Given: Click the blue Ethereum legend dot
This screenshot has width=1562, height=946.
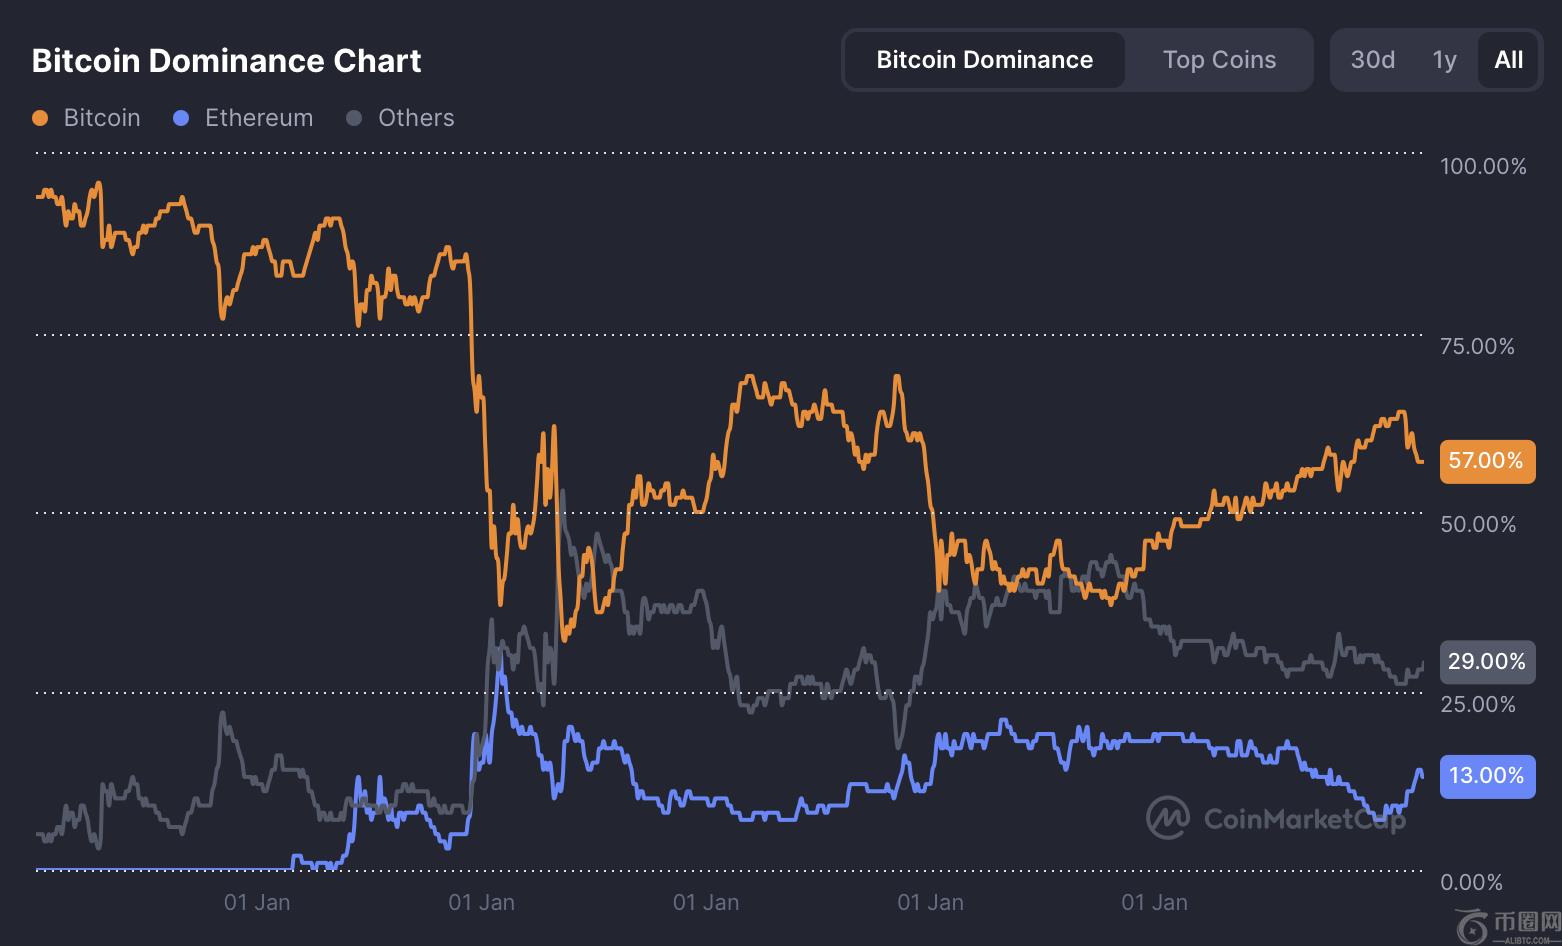Looking at the screenshot, I should pyautogui.click(x=181, y=118).
